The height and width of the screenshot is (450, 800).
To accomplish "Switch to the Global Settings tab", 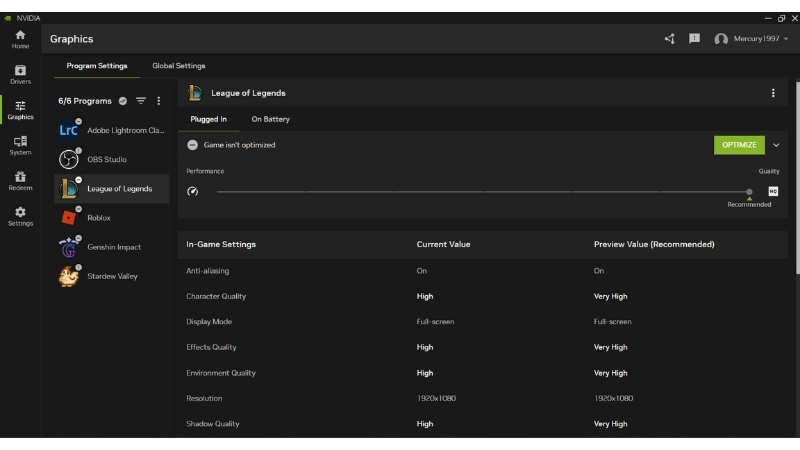I will (178, 66).
